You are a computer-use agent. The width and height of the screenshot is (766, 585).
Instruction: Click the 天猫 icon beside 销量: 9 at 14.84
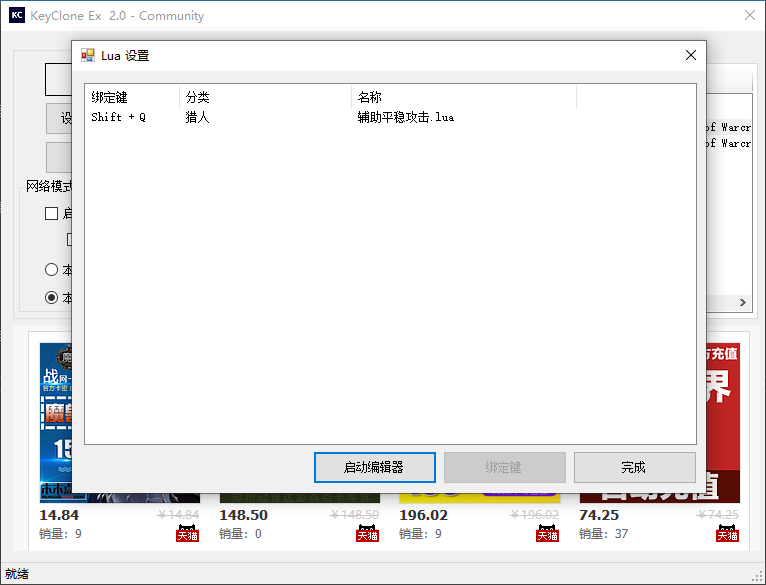tap(187, 533)
